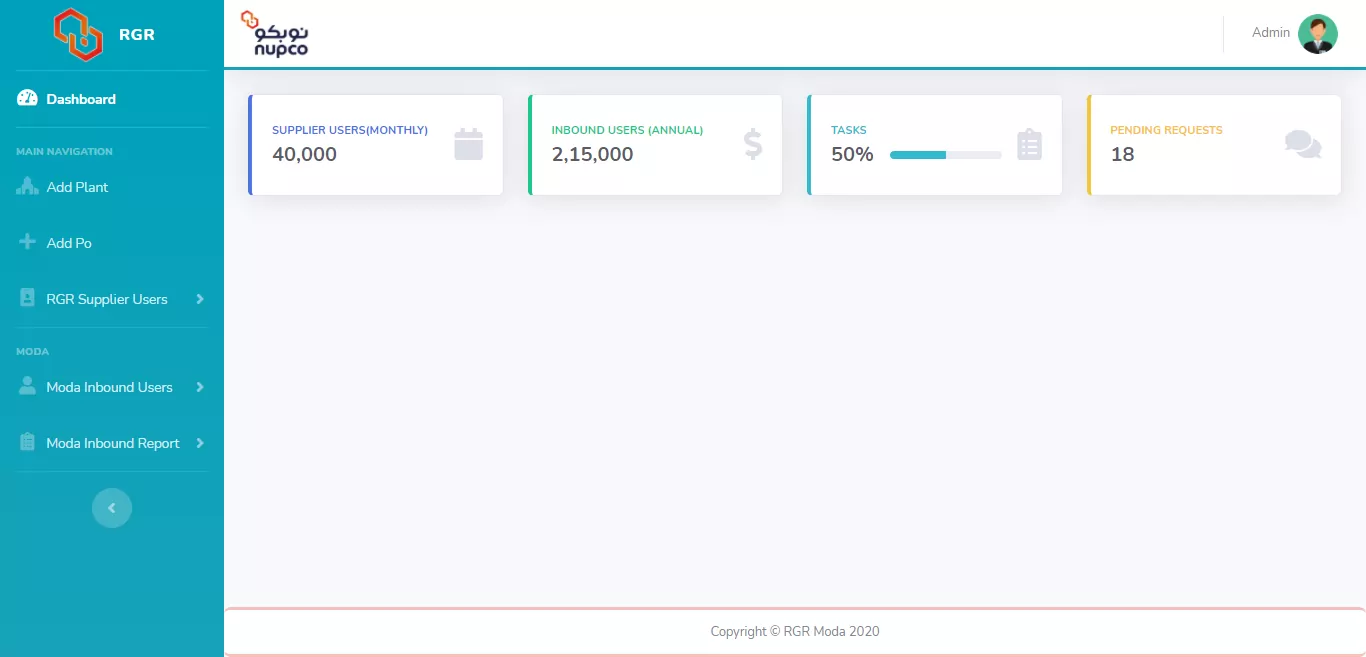
Task: Select Add Plant in the sidebar
Action: pyautogui.click(x=77, y=187)
